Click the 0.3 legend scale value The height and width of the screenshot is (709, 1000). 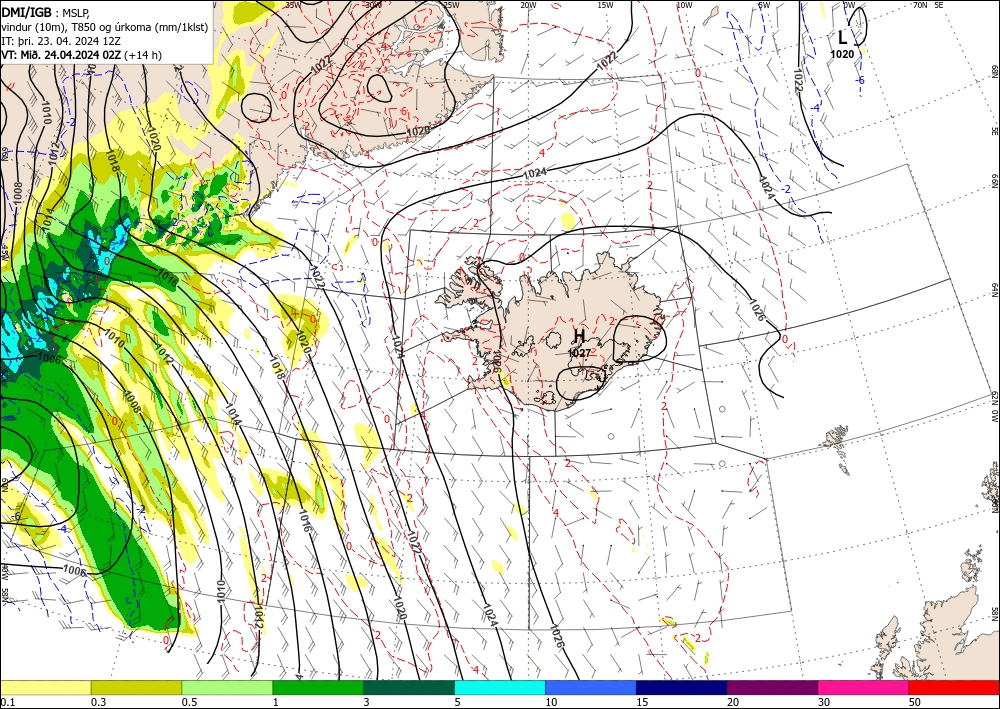98,702
